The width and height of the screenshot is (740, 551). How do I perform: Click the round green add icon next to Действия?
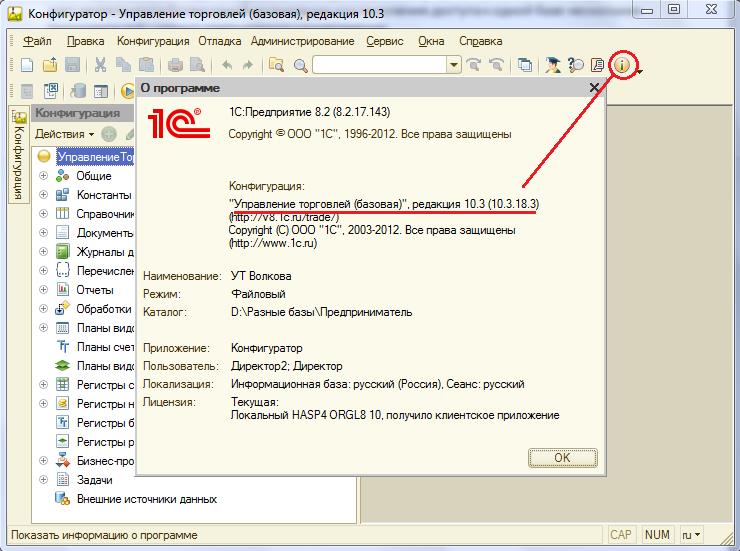tap(109, 134)
